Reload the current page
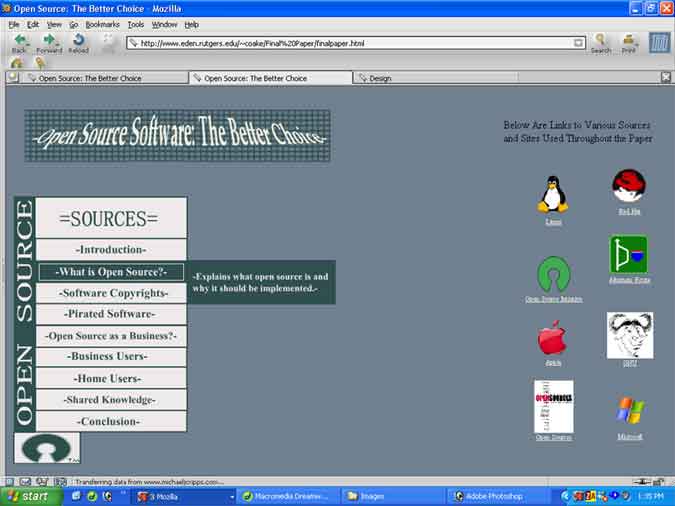The width and height of the screenshot is (675, 506). pyautogui.click(x=79, y=42)
